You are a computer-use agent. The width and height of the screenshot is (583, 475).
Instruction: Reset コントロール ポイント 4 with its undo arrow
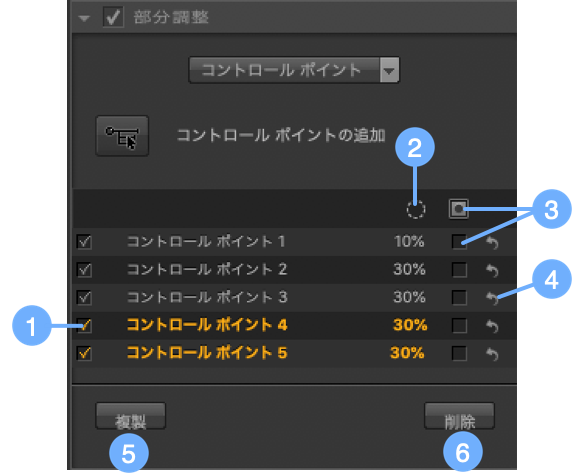[x=492, y=326]
